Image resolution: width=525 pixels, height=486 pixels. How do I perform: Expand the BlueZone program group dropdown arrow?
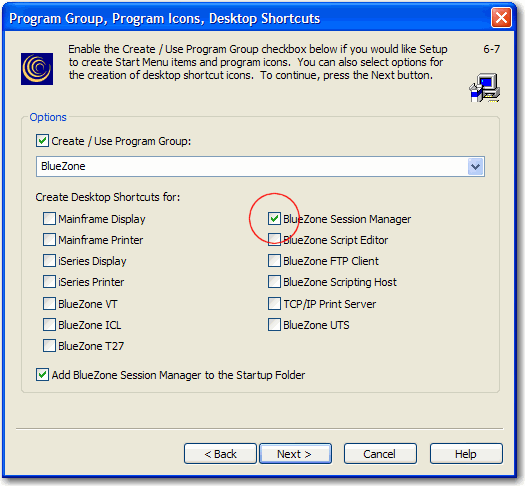point(475,166)
